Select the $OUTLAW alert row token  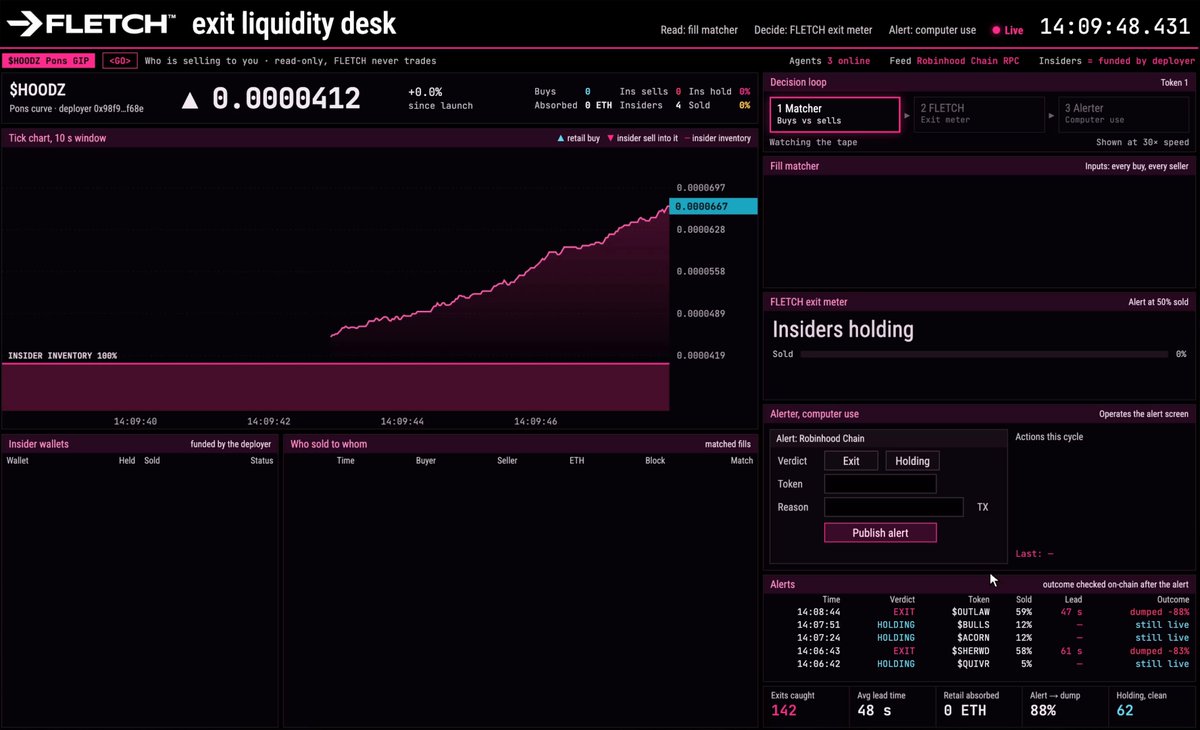click(971, 612)
